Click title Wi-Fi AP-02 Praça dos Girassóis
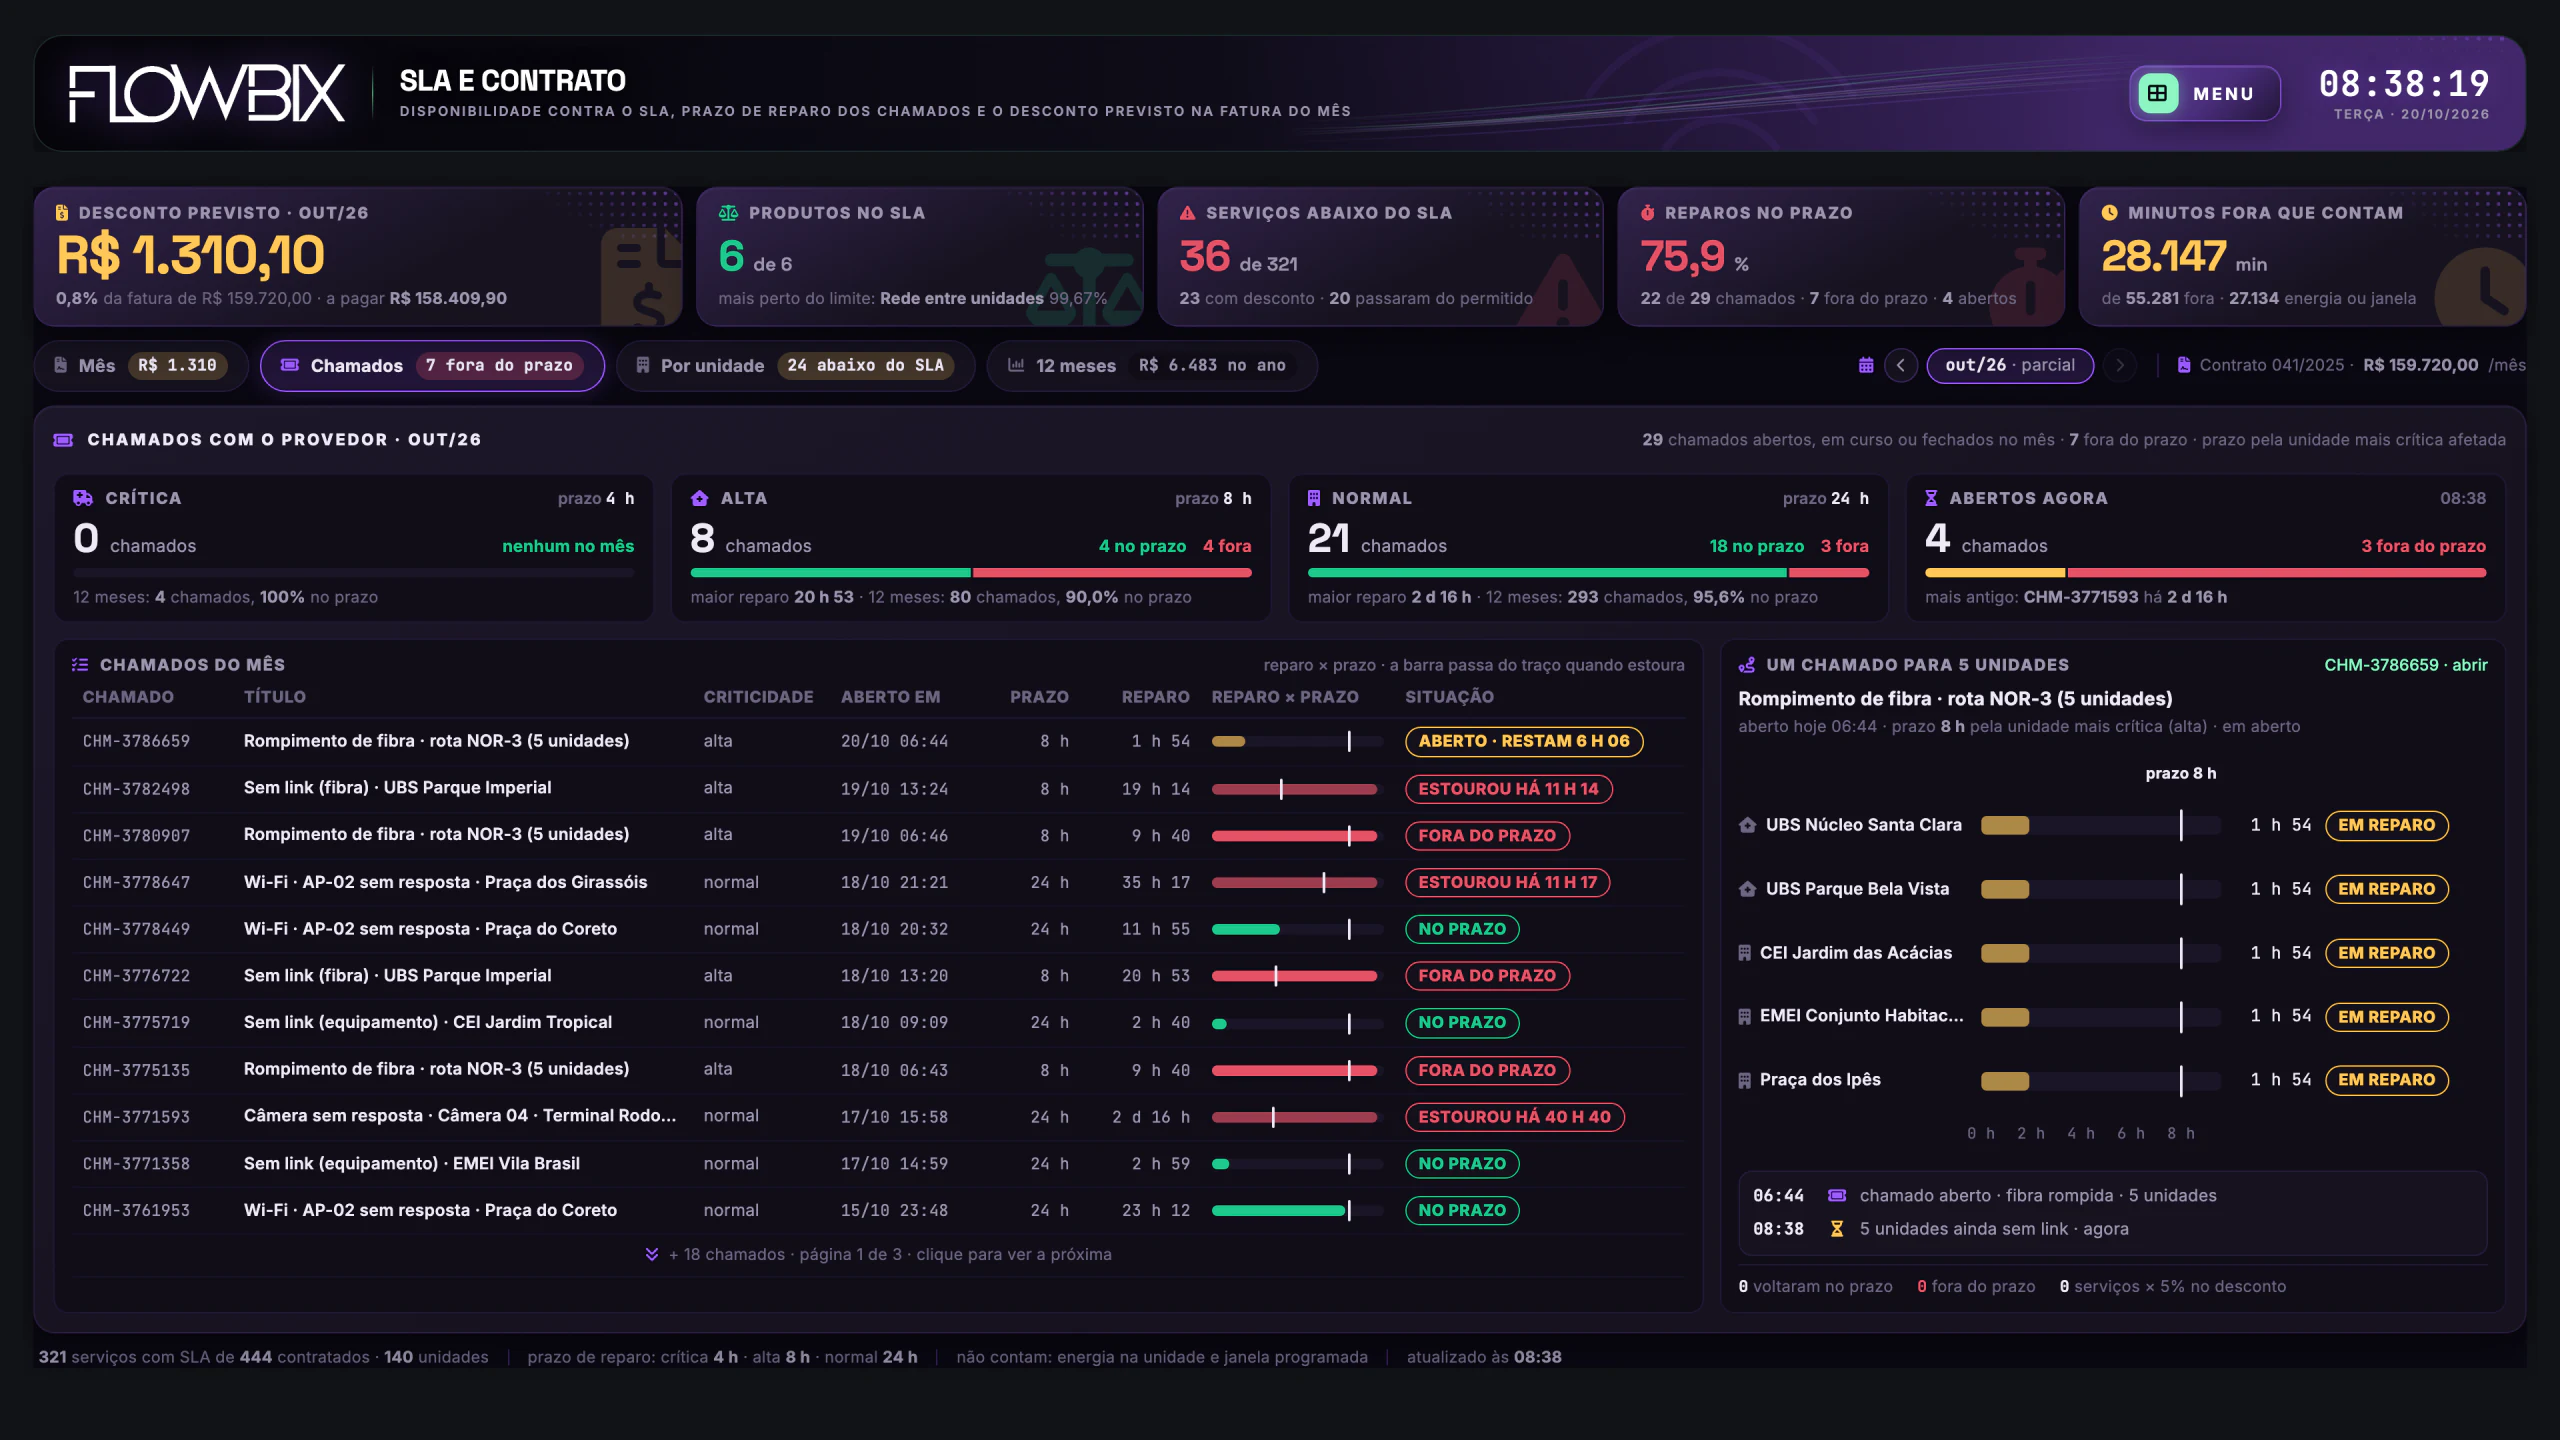Viewport: 2560px width, 1440px height. [445, 882]
